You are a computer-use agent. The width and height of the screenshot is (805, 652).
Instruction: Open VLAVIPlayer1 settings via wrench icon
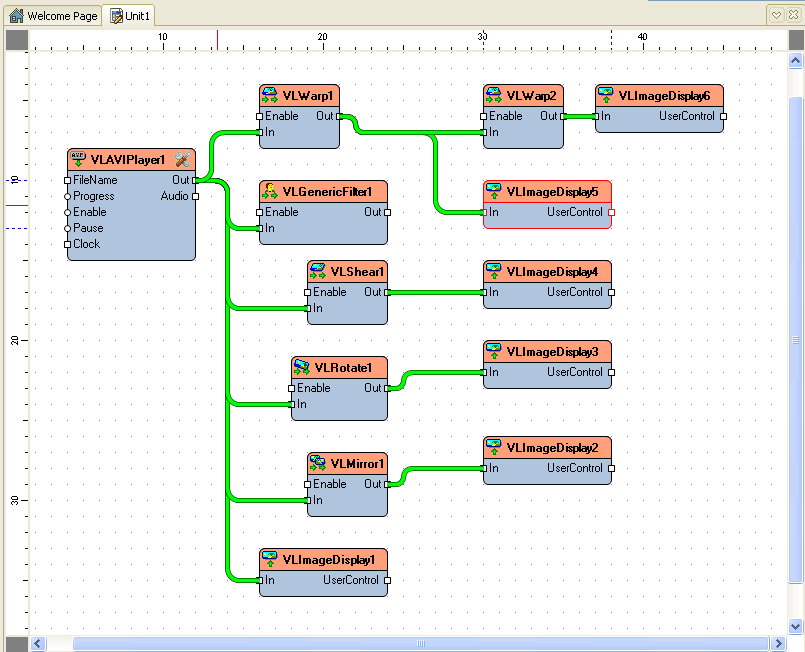point(183,160)
